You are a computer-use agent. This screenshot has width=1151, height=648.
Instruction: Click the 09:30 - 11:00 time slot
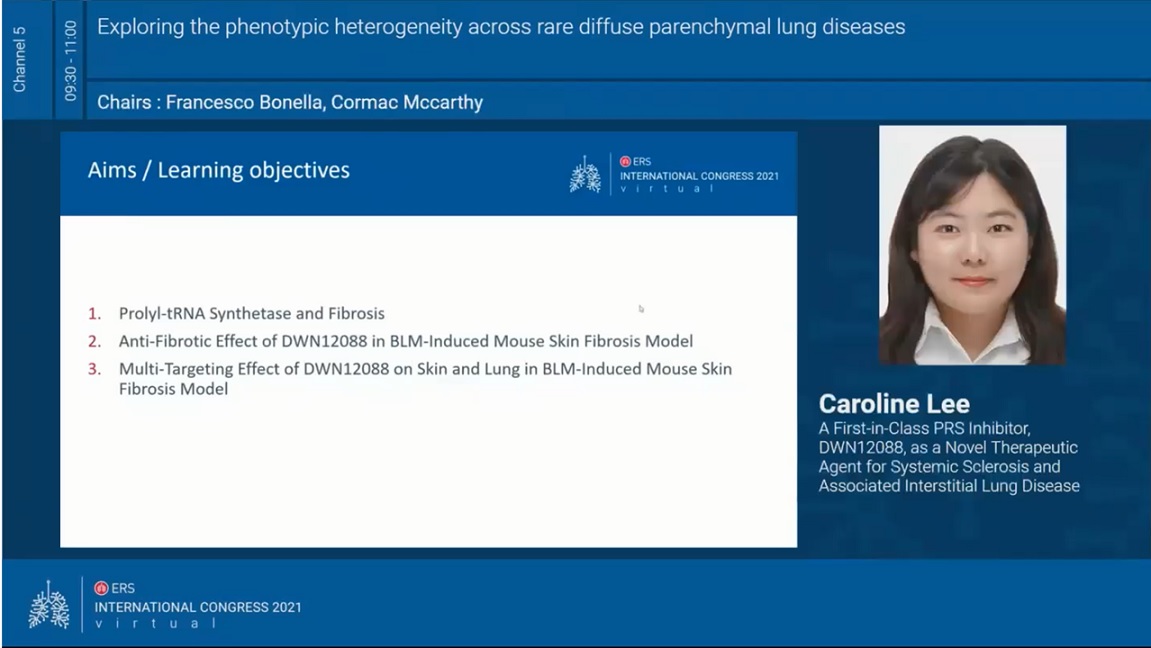pos(70,60)
